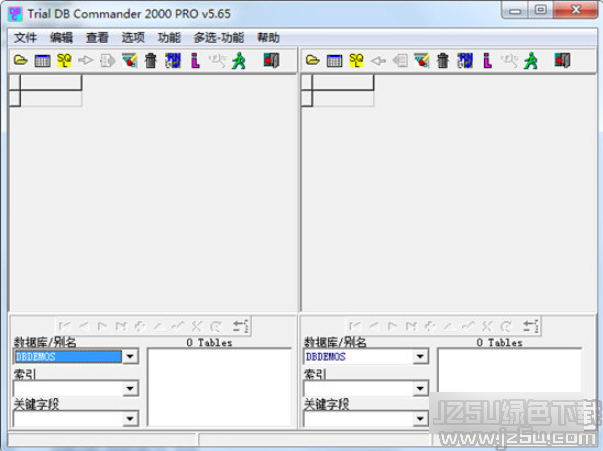Open SQL query tool in right pane

(356, 61)
